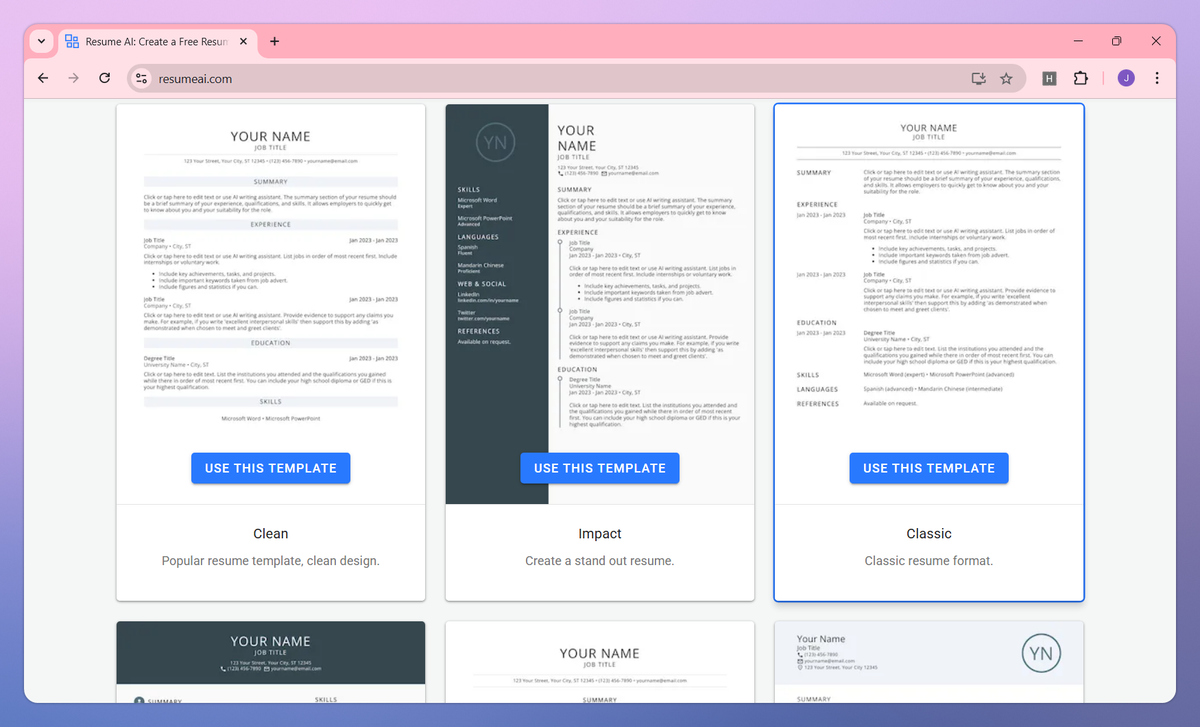Use the Impact template button
This screenshot has width=1200, height=727.
click(600, 468)
